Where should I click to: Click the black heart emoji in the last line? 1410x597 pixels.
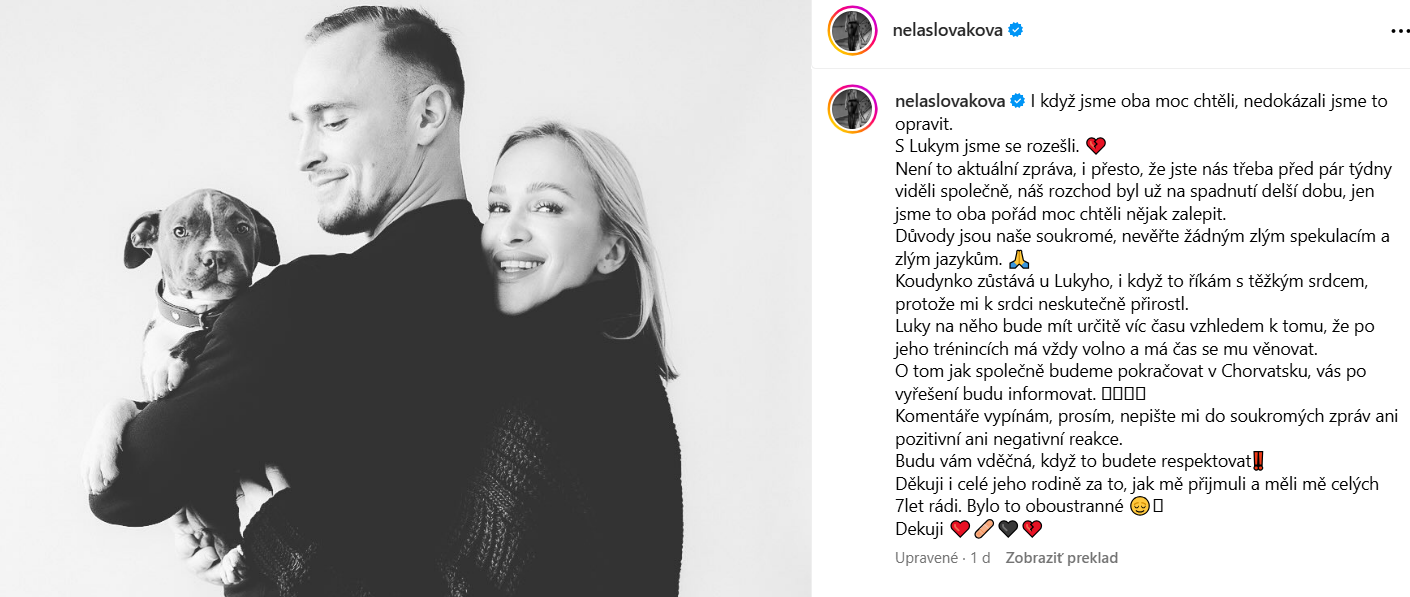tap(1008, 529)
